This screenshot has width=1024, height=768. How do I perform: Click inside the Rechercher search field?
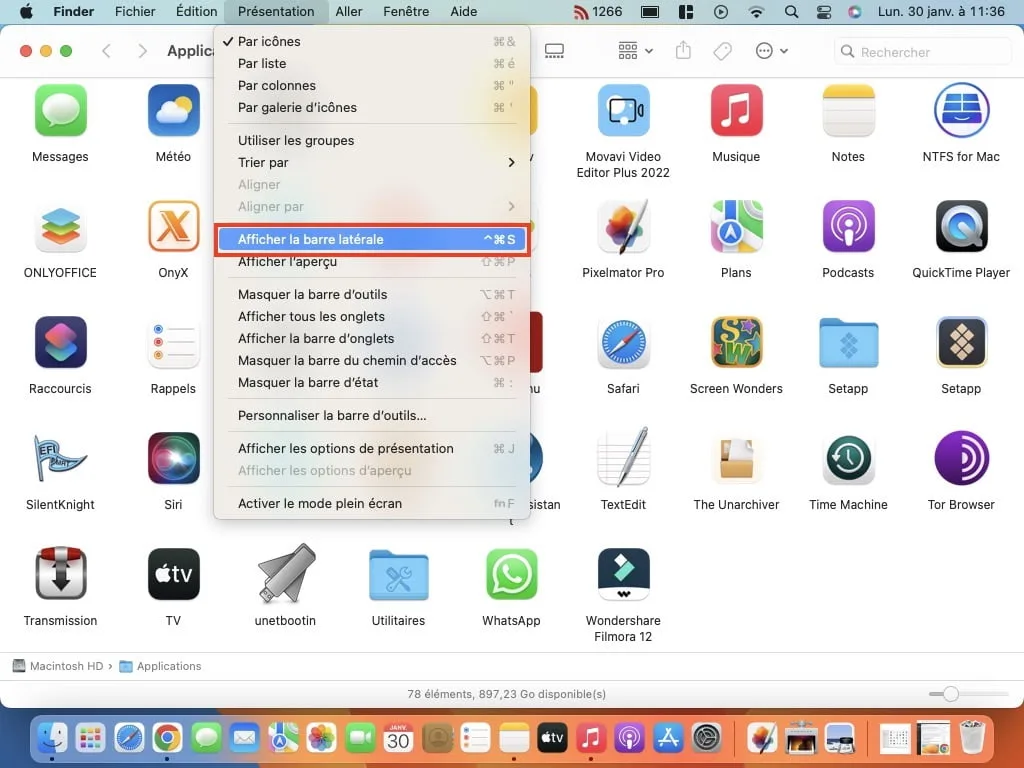(x=920, y=51)
